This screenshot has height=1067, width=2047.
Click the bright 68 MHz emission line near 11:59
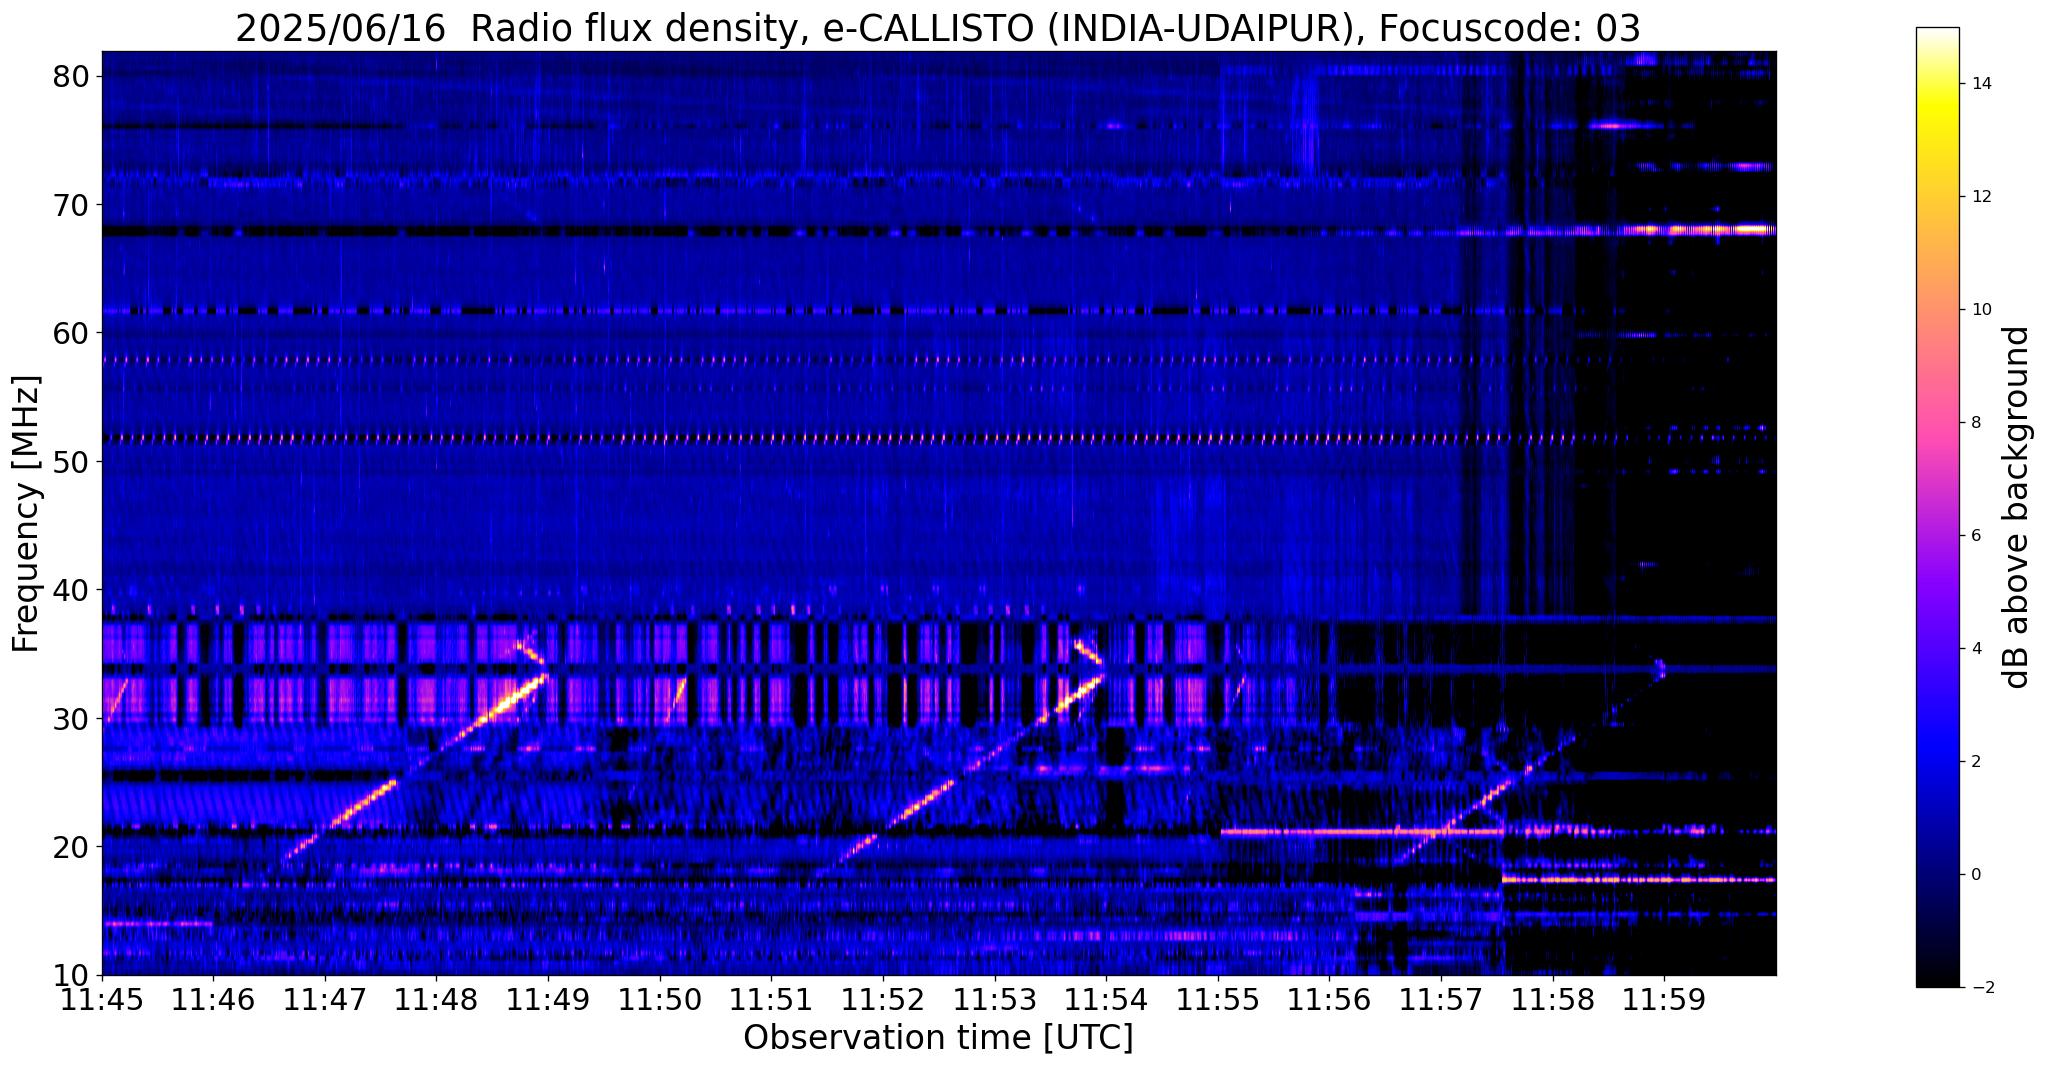click(1700, 229)
